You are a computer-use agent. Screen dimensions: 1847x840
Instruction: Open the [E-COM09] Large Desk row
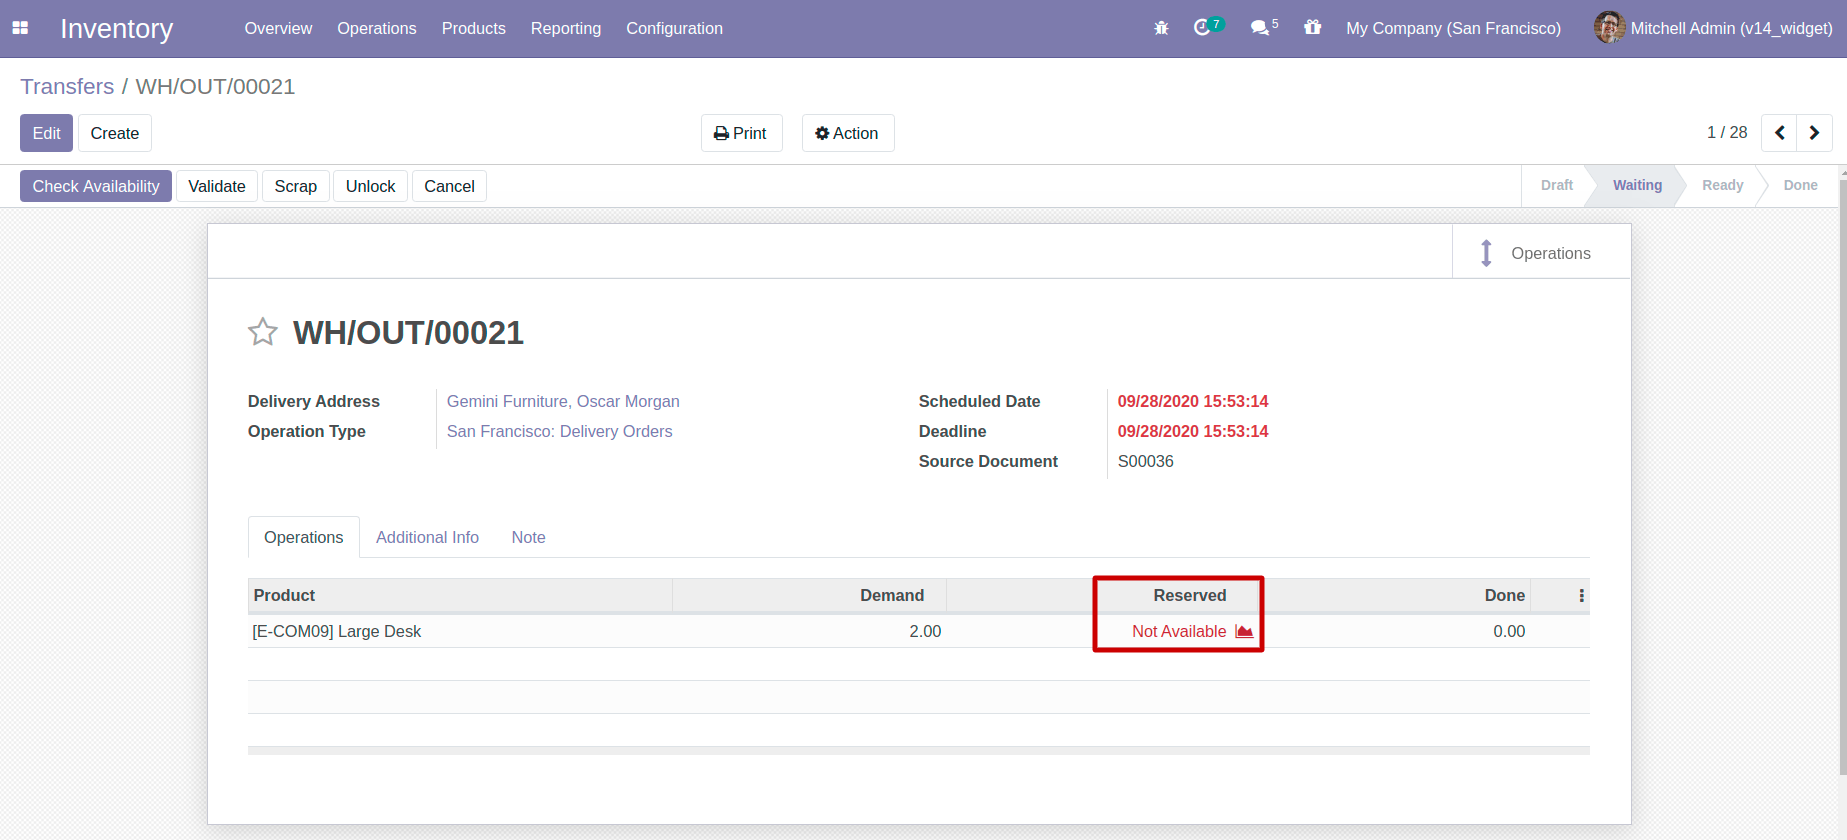coord(918,631)
